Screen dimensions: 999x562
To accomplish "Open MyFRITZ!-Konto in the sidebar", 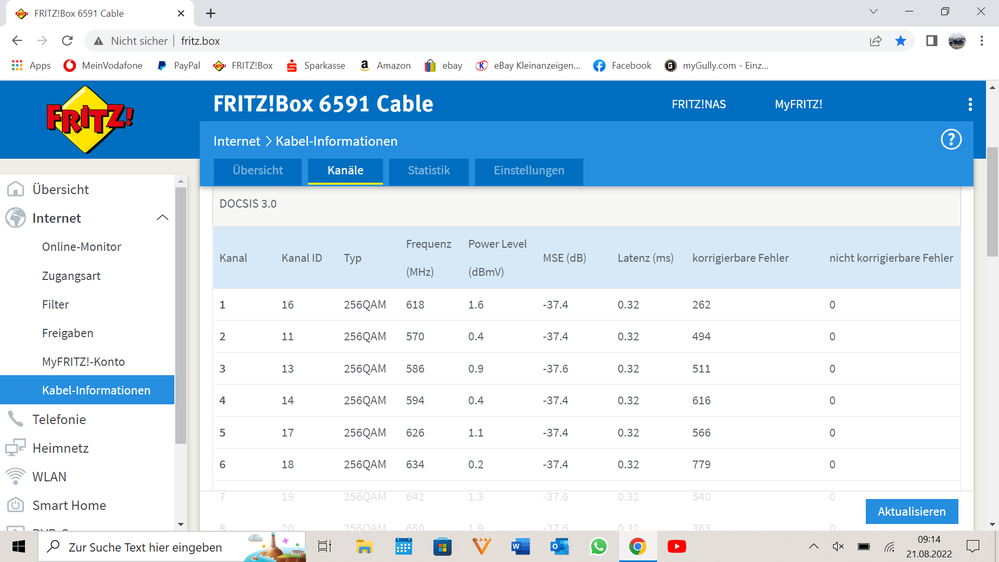I will tap(83, 362).
